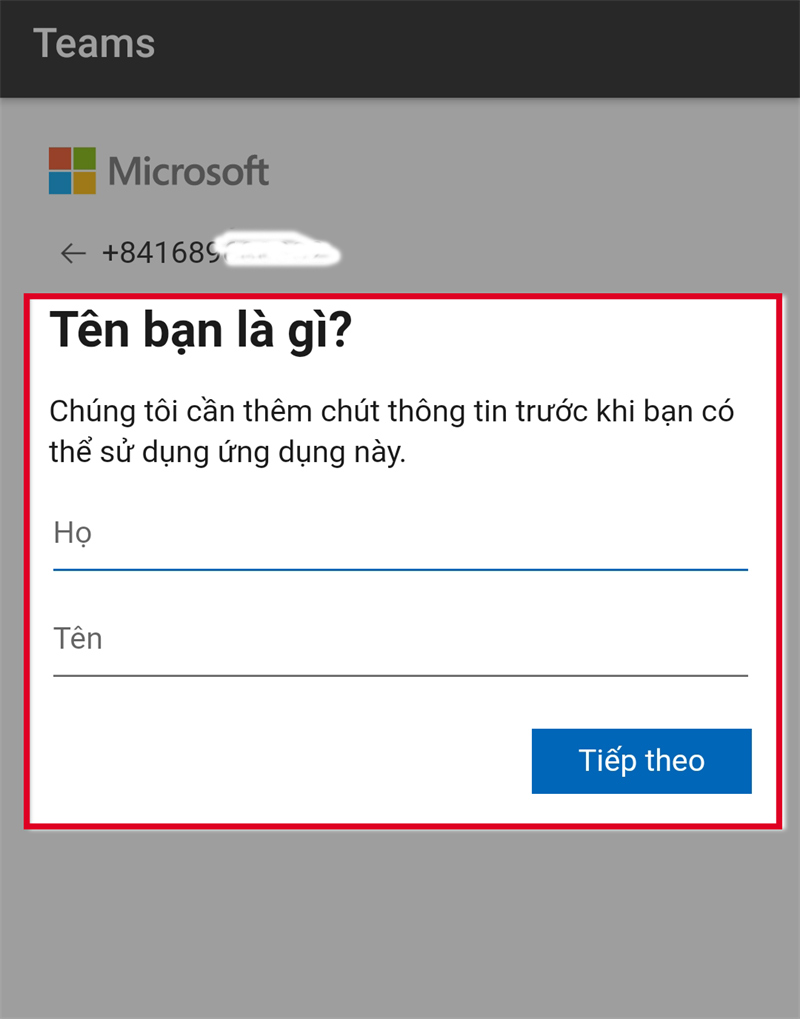Image resolution: width=800 pixels, height=1019 pixels.
Task: Click the 'Tiếp theo' button
Action: pos(641,761)
